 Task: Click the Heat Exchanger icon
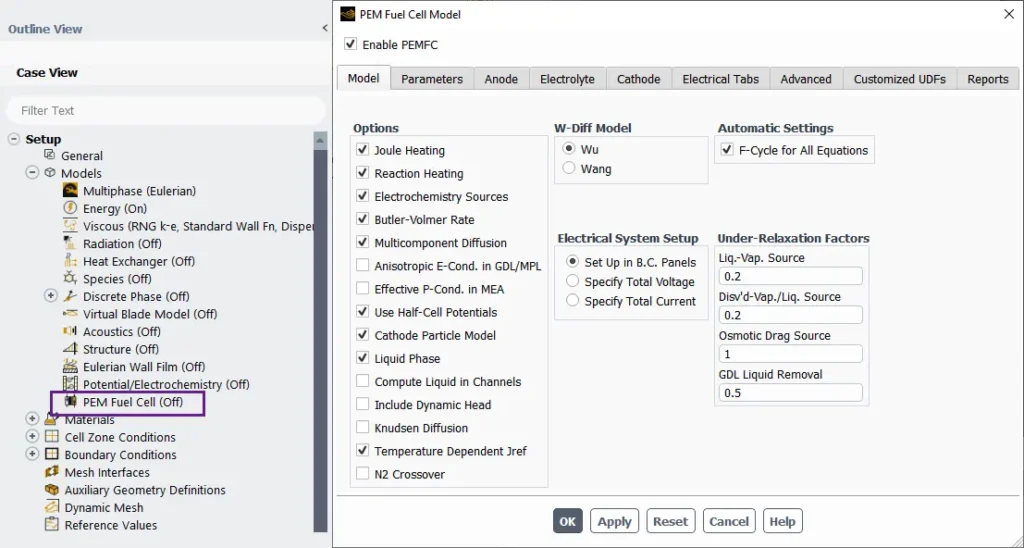click(x=70, y=261)
